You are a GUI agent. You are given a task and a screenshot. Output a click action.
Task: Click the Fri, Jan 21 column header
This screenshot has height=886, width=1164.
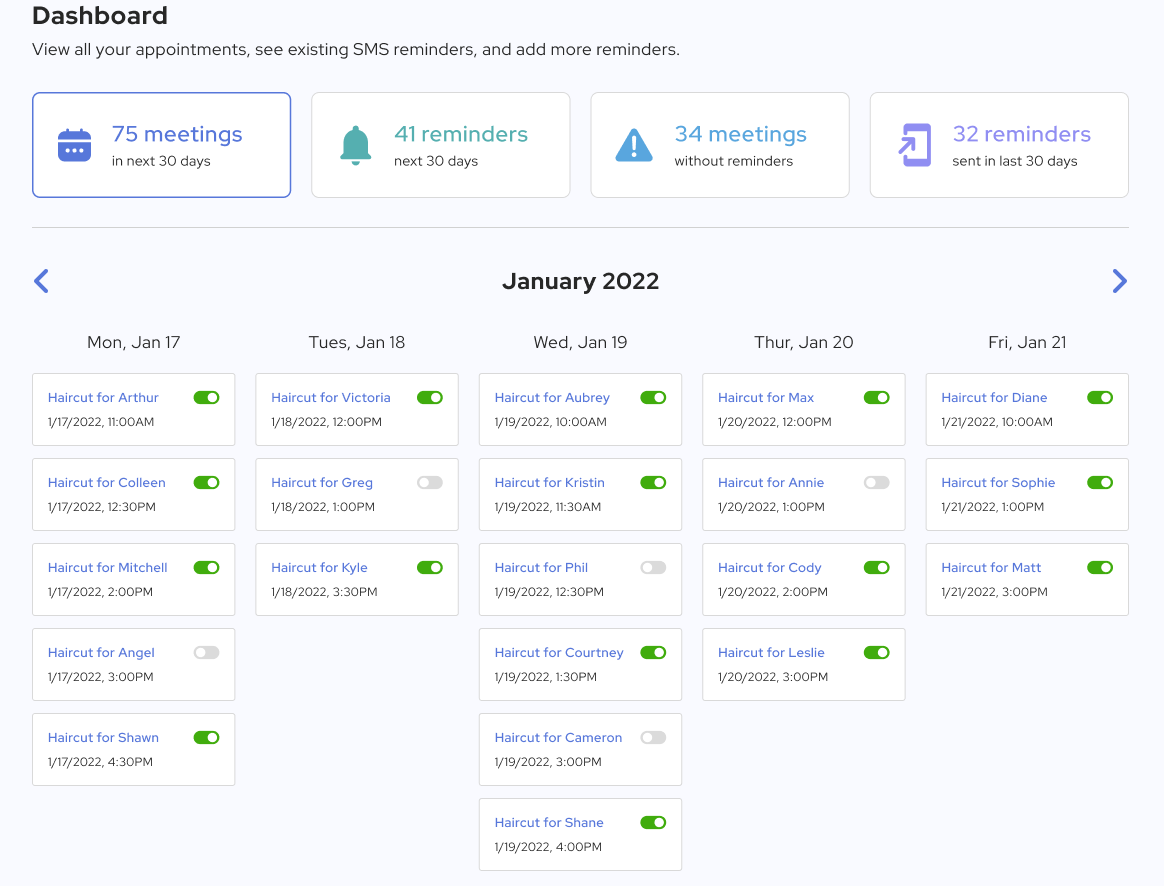[1027, 342]
